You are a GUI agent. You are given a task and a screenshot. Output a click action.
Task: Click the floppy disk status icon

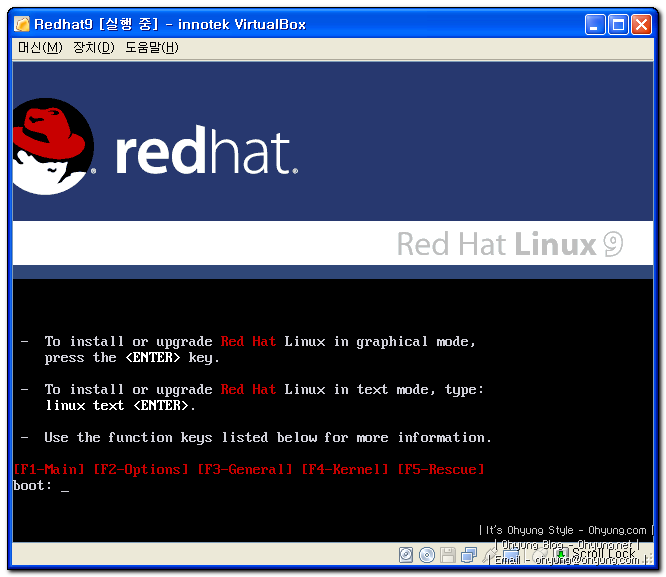448,555
